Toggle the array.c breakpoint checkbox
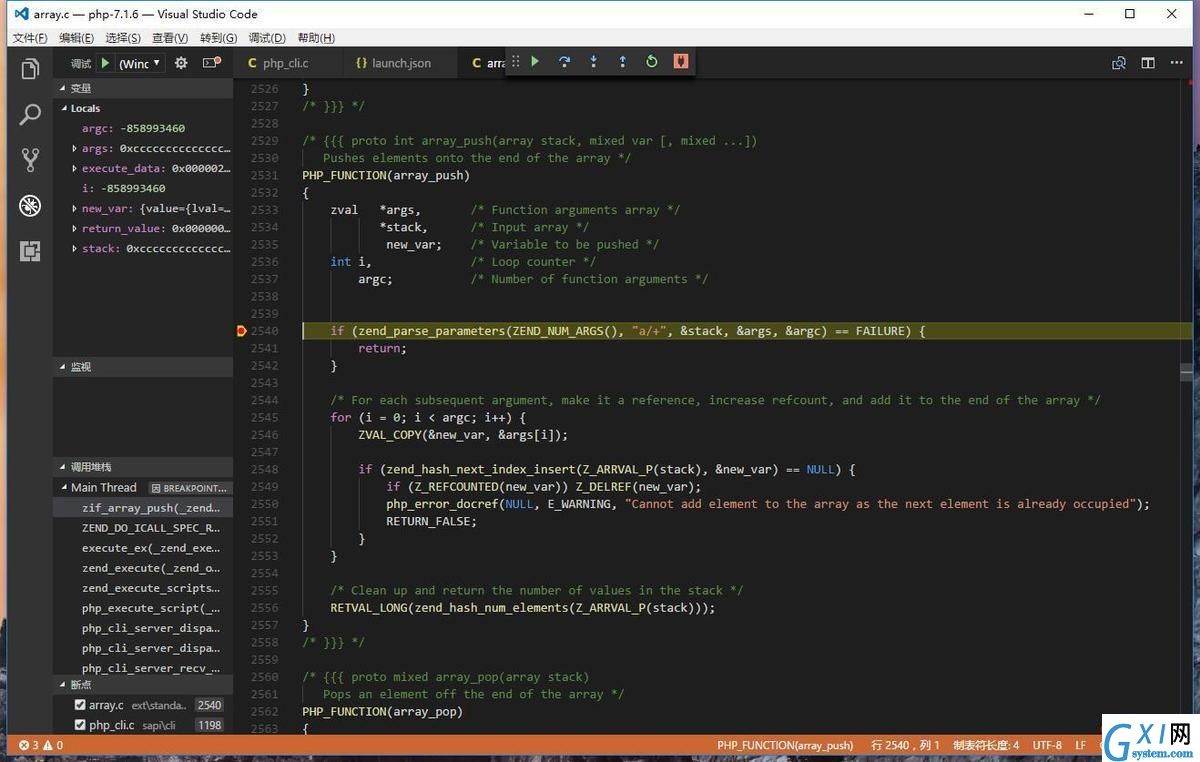The image size is (1200, 762). [x=80, y=705]
